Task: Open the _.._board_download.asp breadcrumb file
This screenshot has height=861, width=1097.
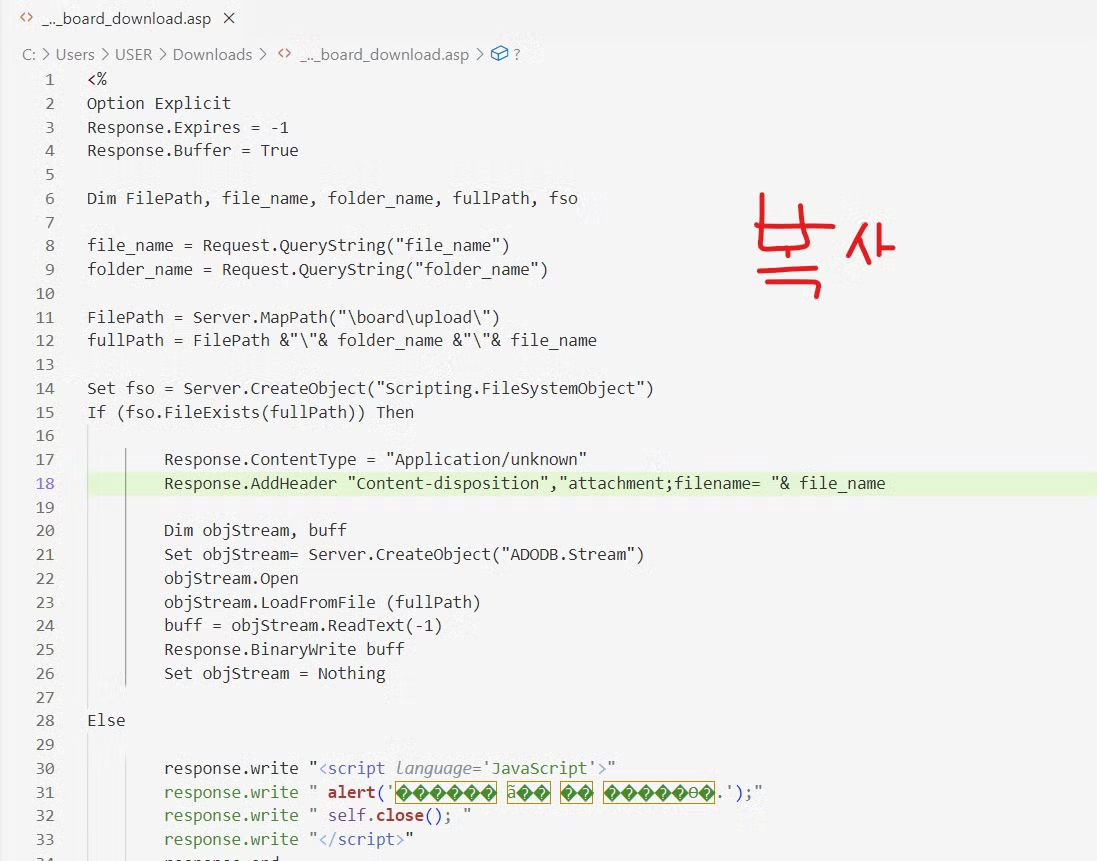Action: [x=384, y=55]
